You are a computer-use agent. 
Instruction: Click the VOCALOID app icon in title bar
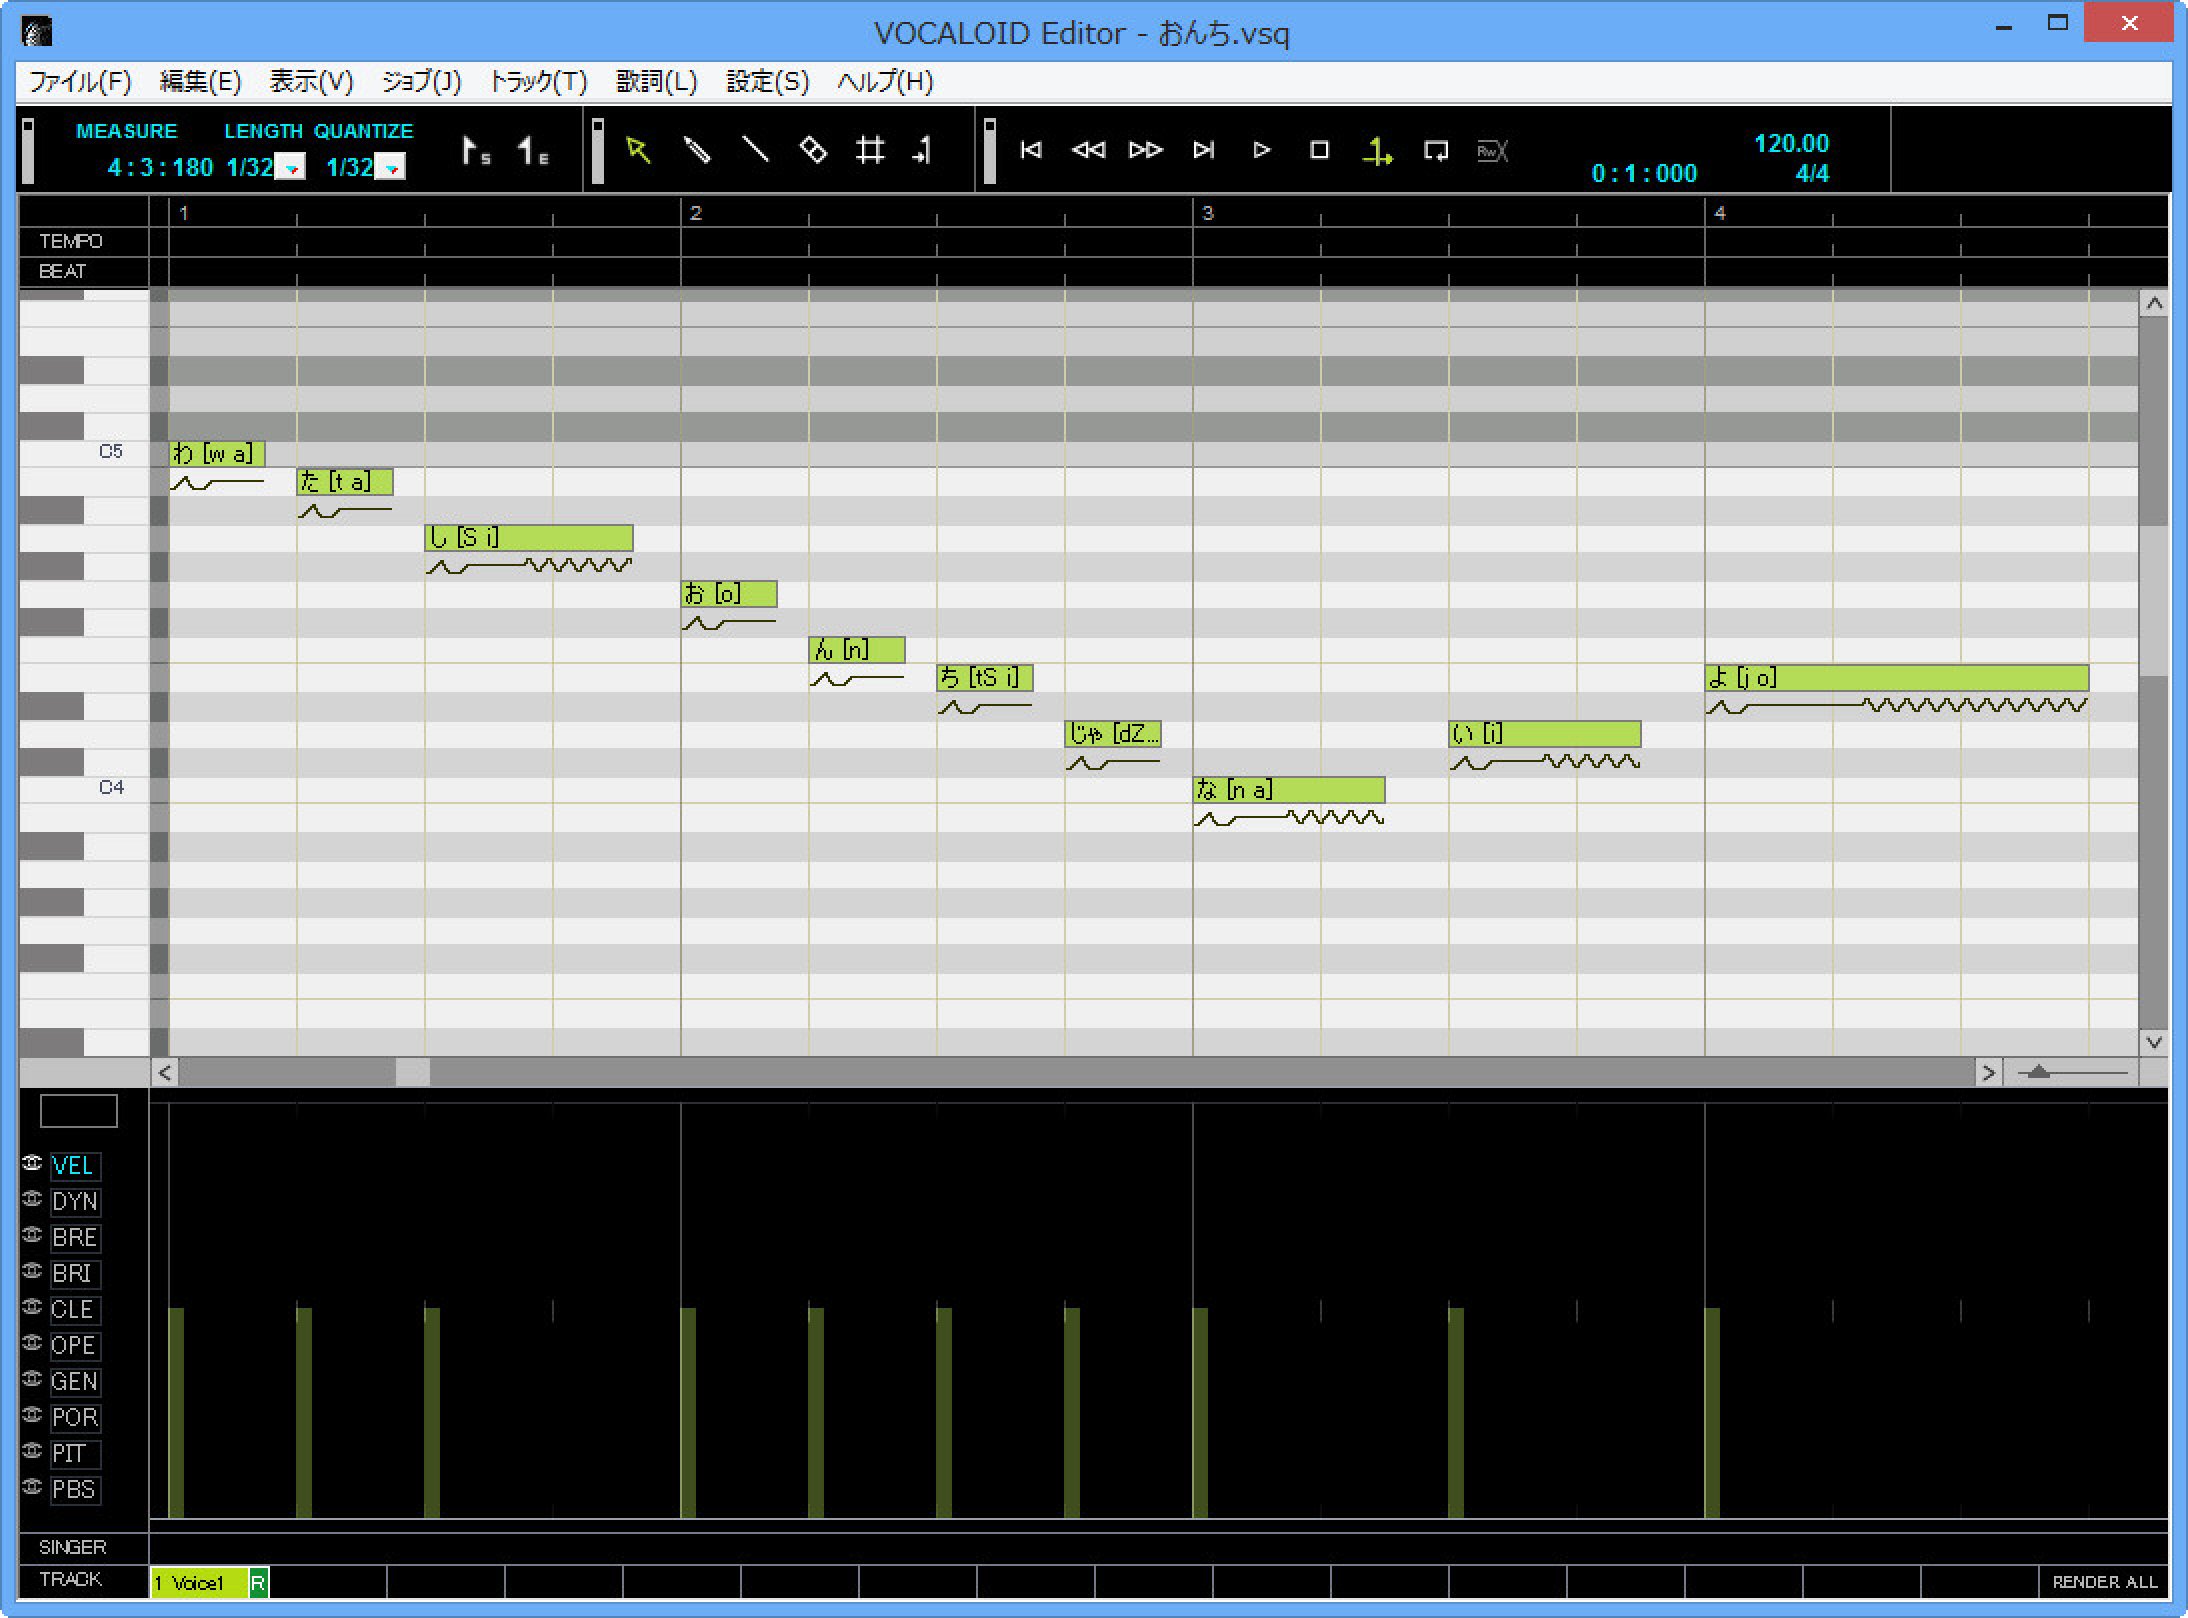(x=37, y=33)
